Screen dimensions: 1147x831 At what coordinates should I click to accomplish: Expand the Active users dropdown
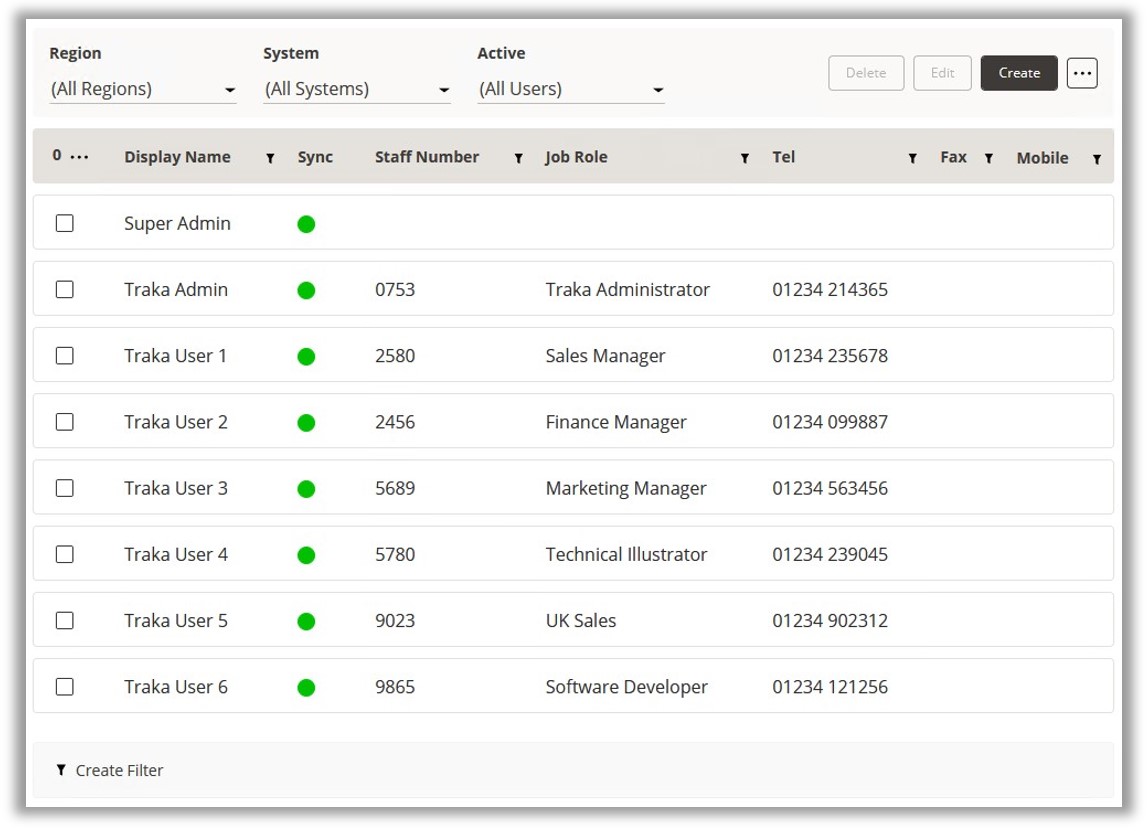click(571, 89)
